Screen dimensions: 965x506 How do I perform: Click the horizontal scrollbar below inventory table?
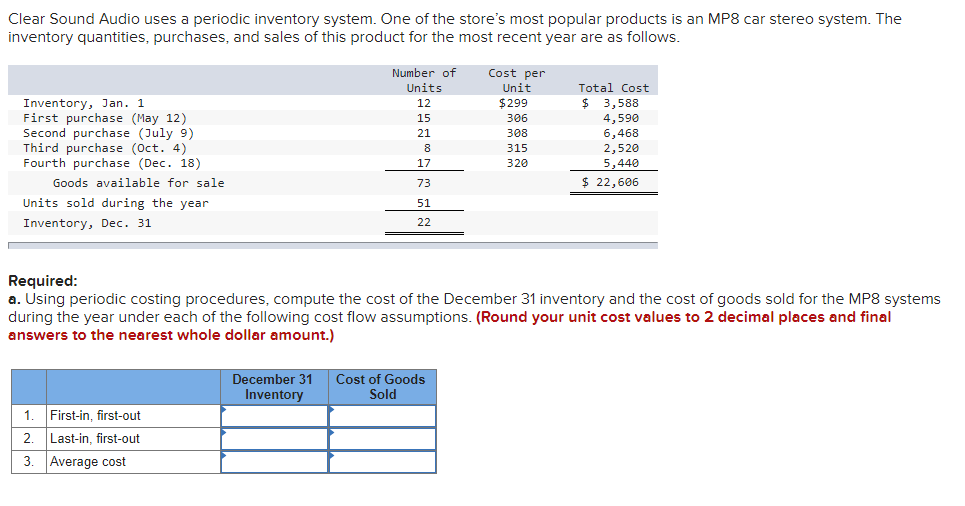pyautogui.click(x=333, y=245)
